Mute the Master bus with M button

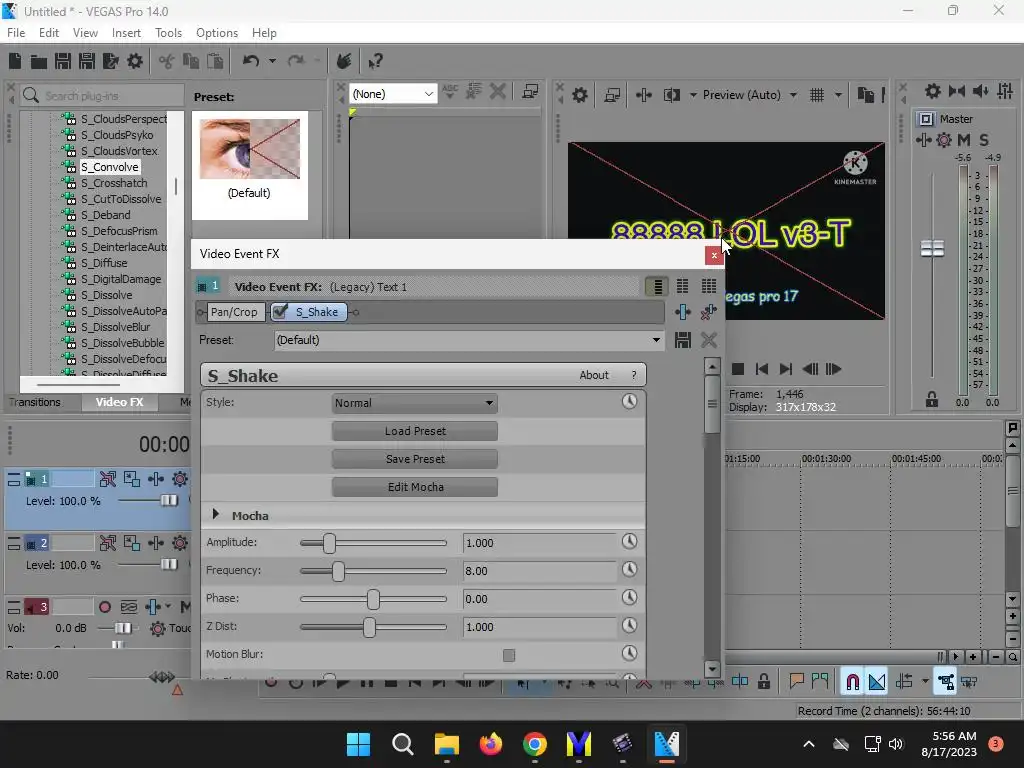click(963, 140)
